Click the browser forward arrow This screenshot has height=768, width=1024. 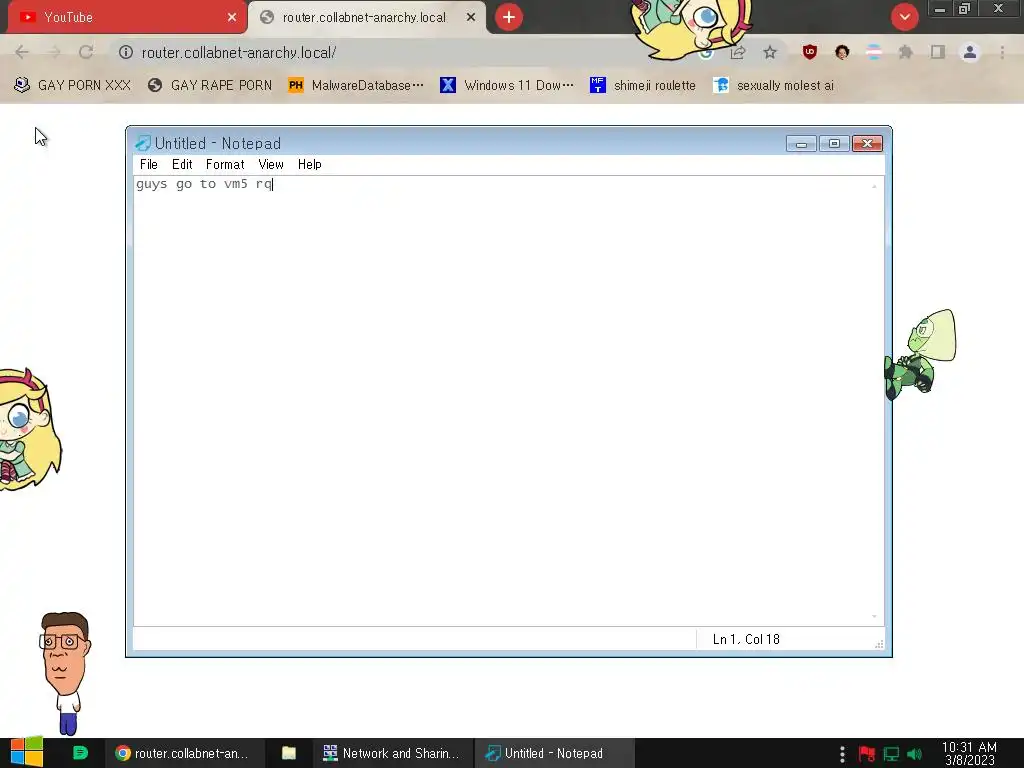point(54,52)
